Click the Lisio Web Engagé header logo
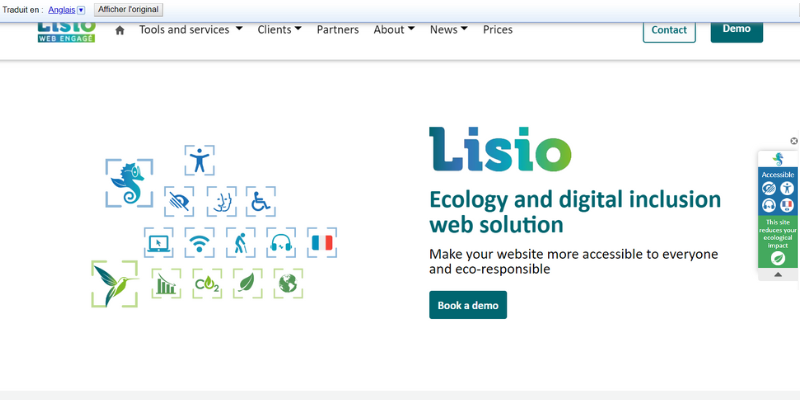 66,33
